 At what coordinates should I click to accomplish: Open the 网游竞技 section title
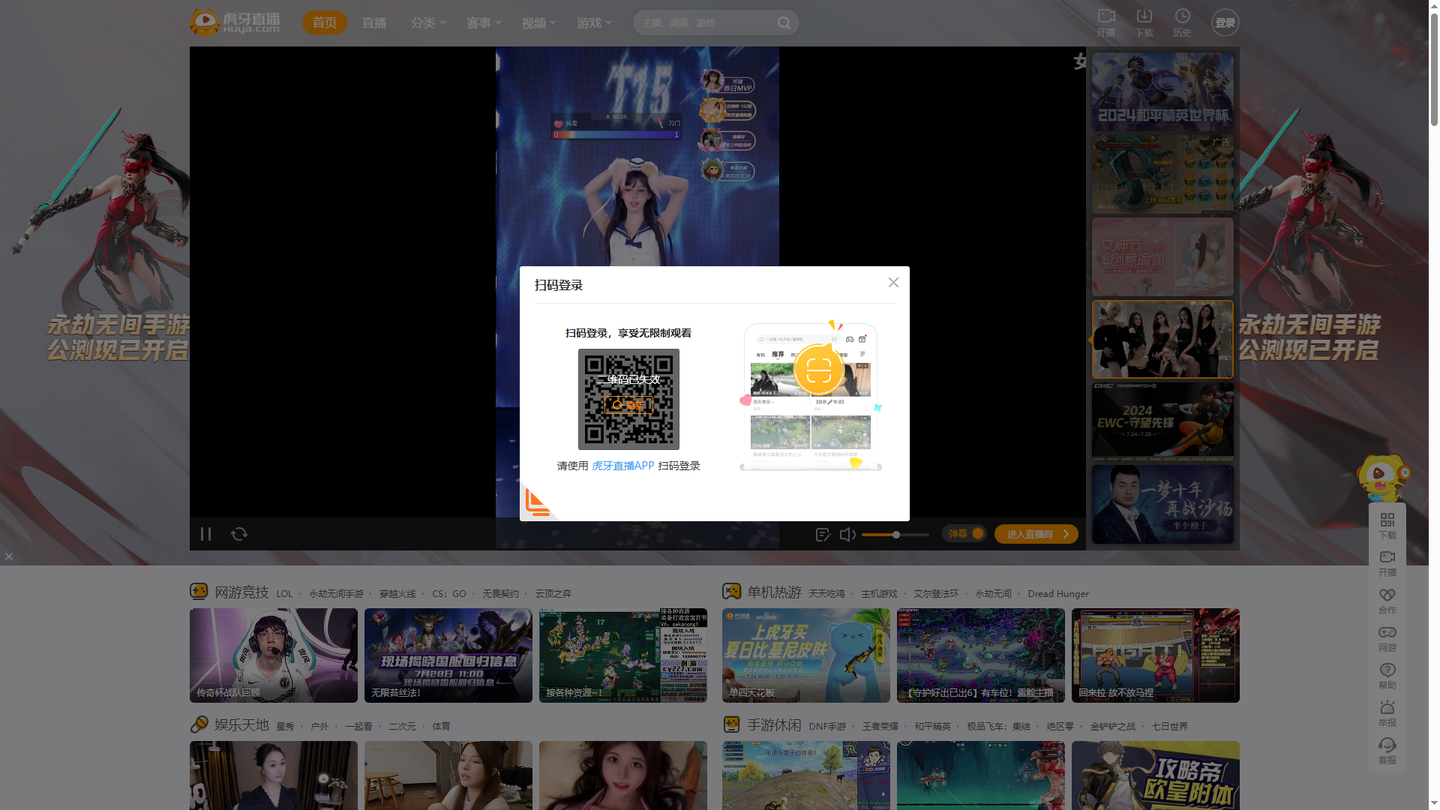(242, 592)
